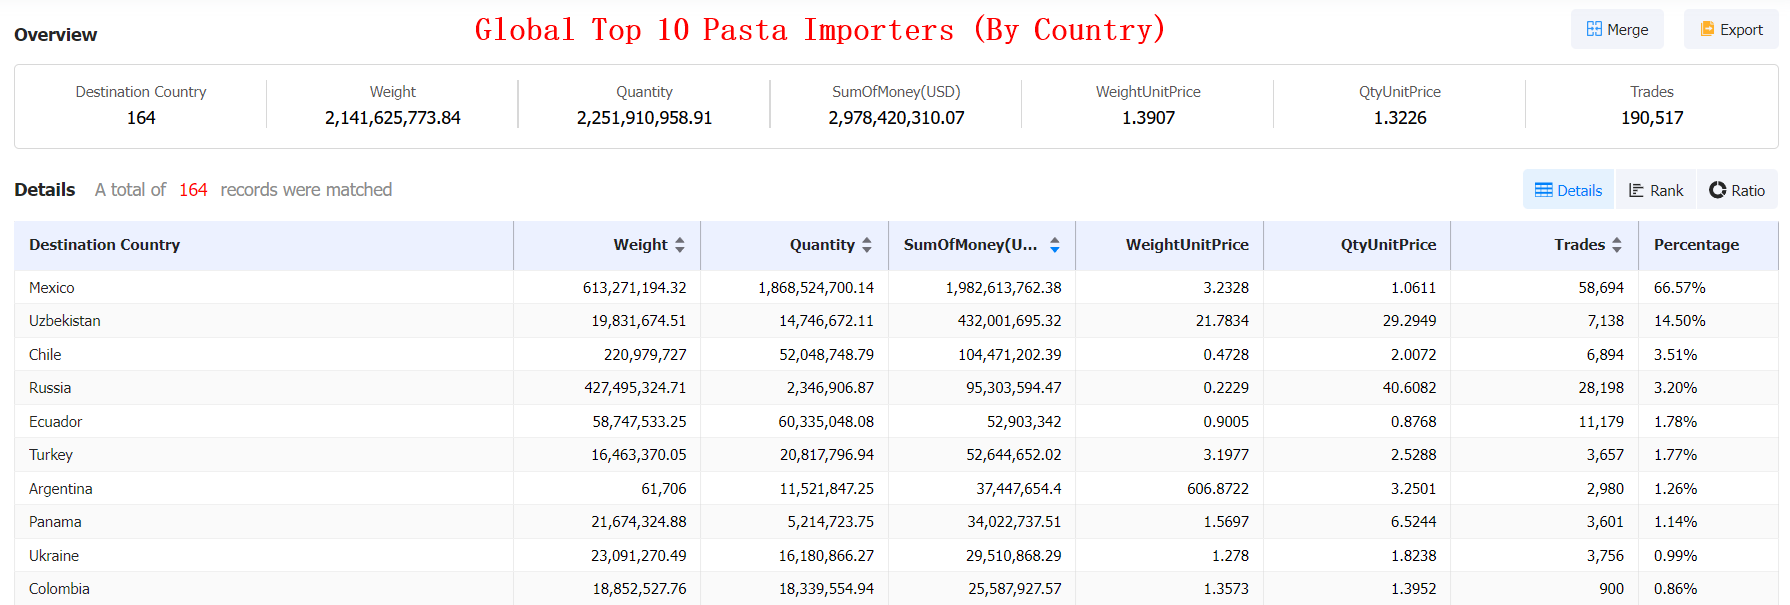Select the Mexico row country name

click(52, 288)
